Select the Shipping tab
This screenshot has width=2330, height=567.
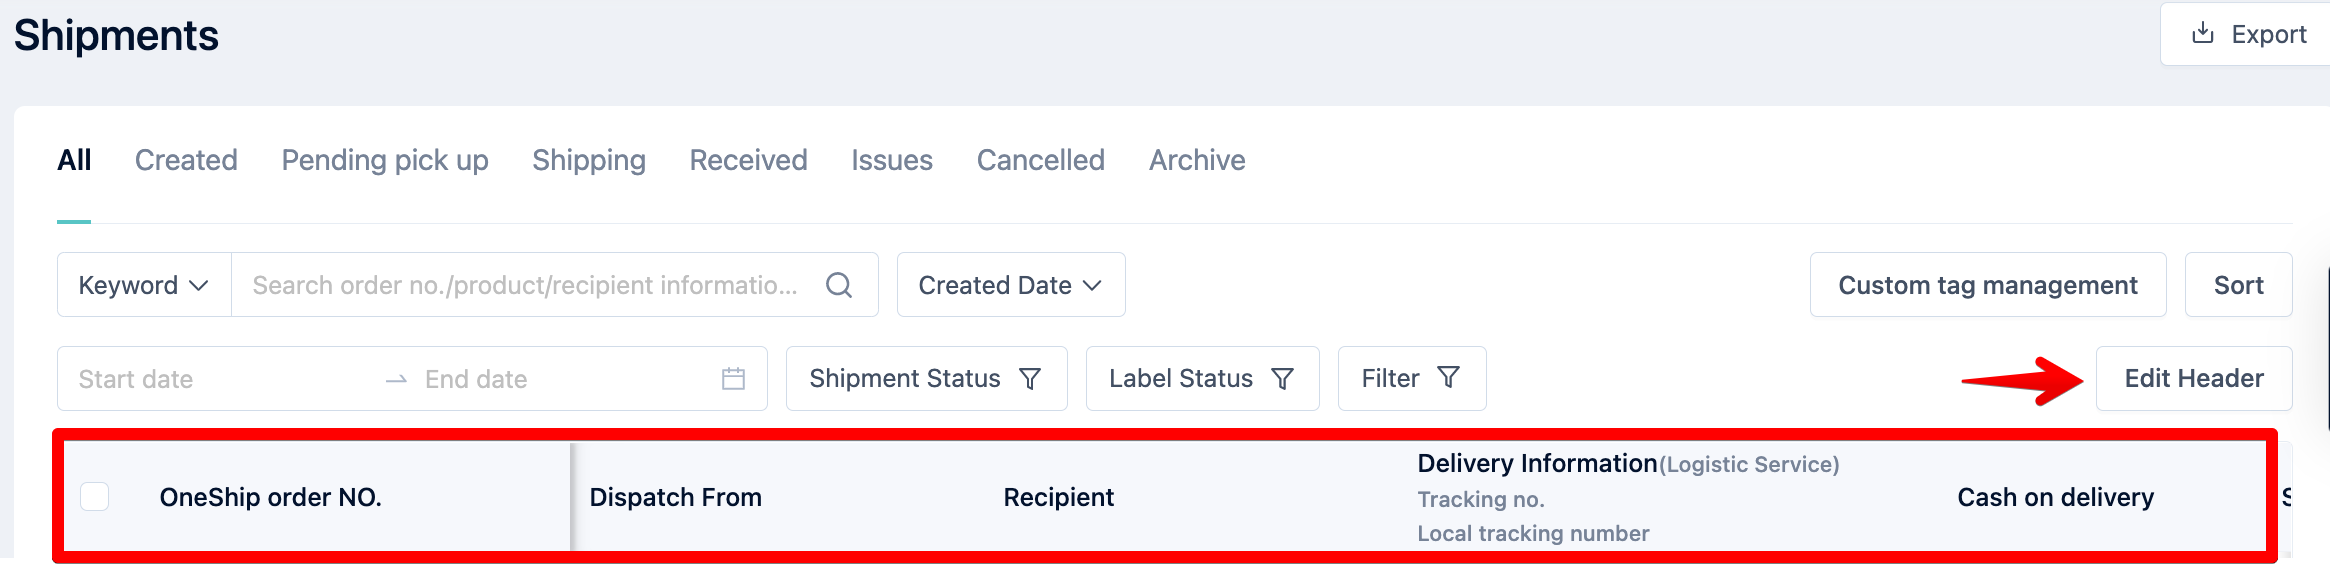[x=589, y=160]
